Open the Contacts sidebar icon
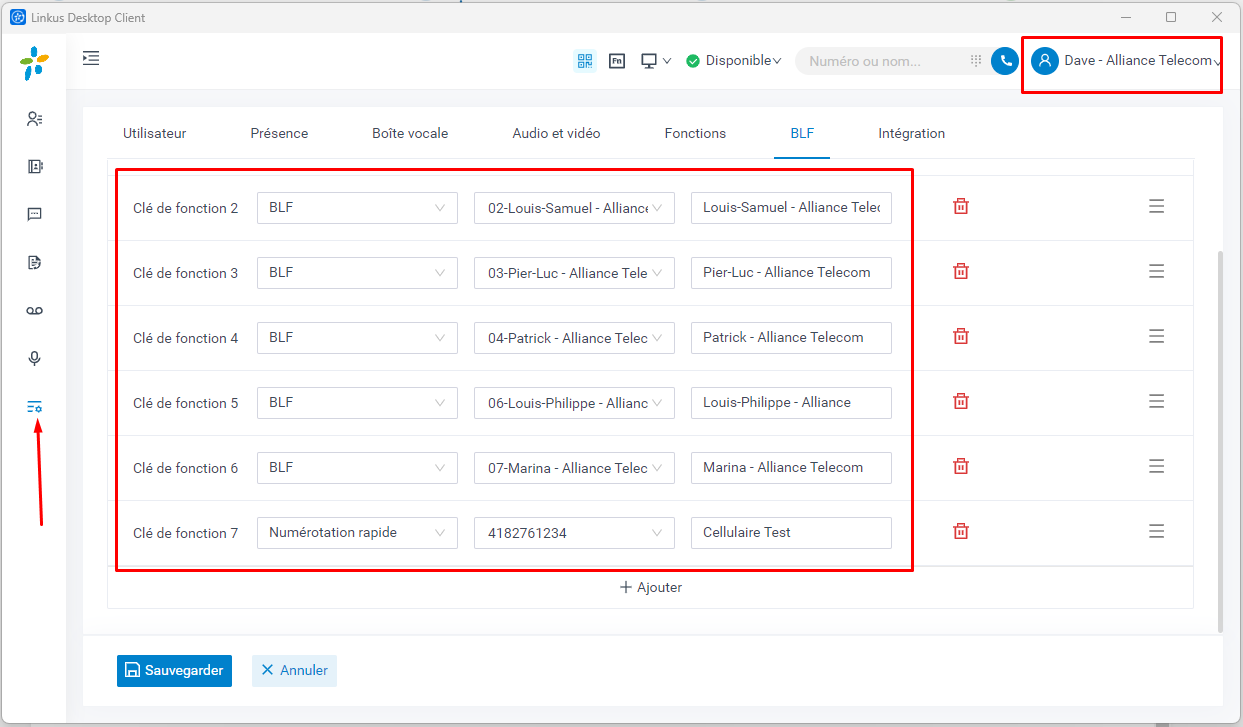The width and height of the screenshot is (1243, 727). click(x=34, y=118)
